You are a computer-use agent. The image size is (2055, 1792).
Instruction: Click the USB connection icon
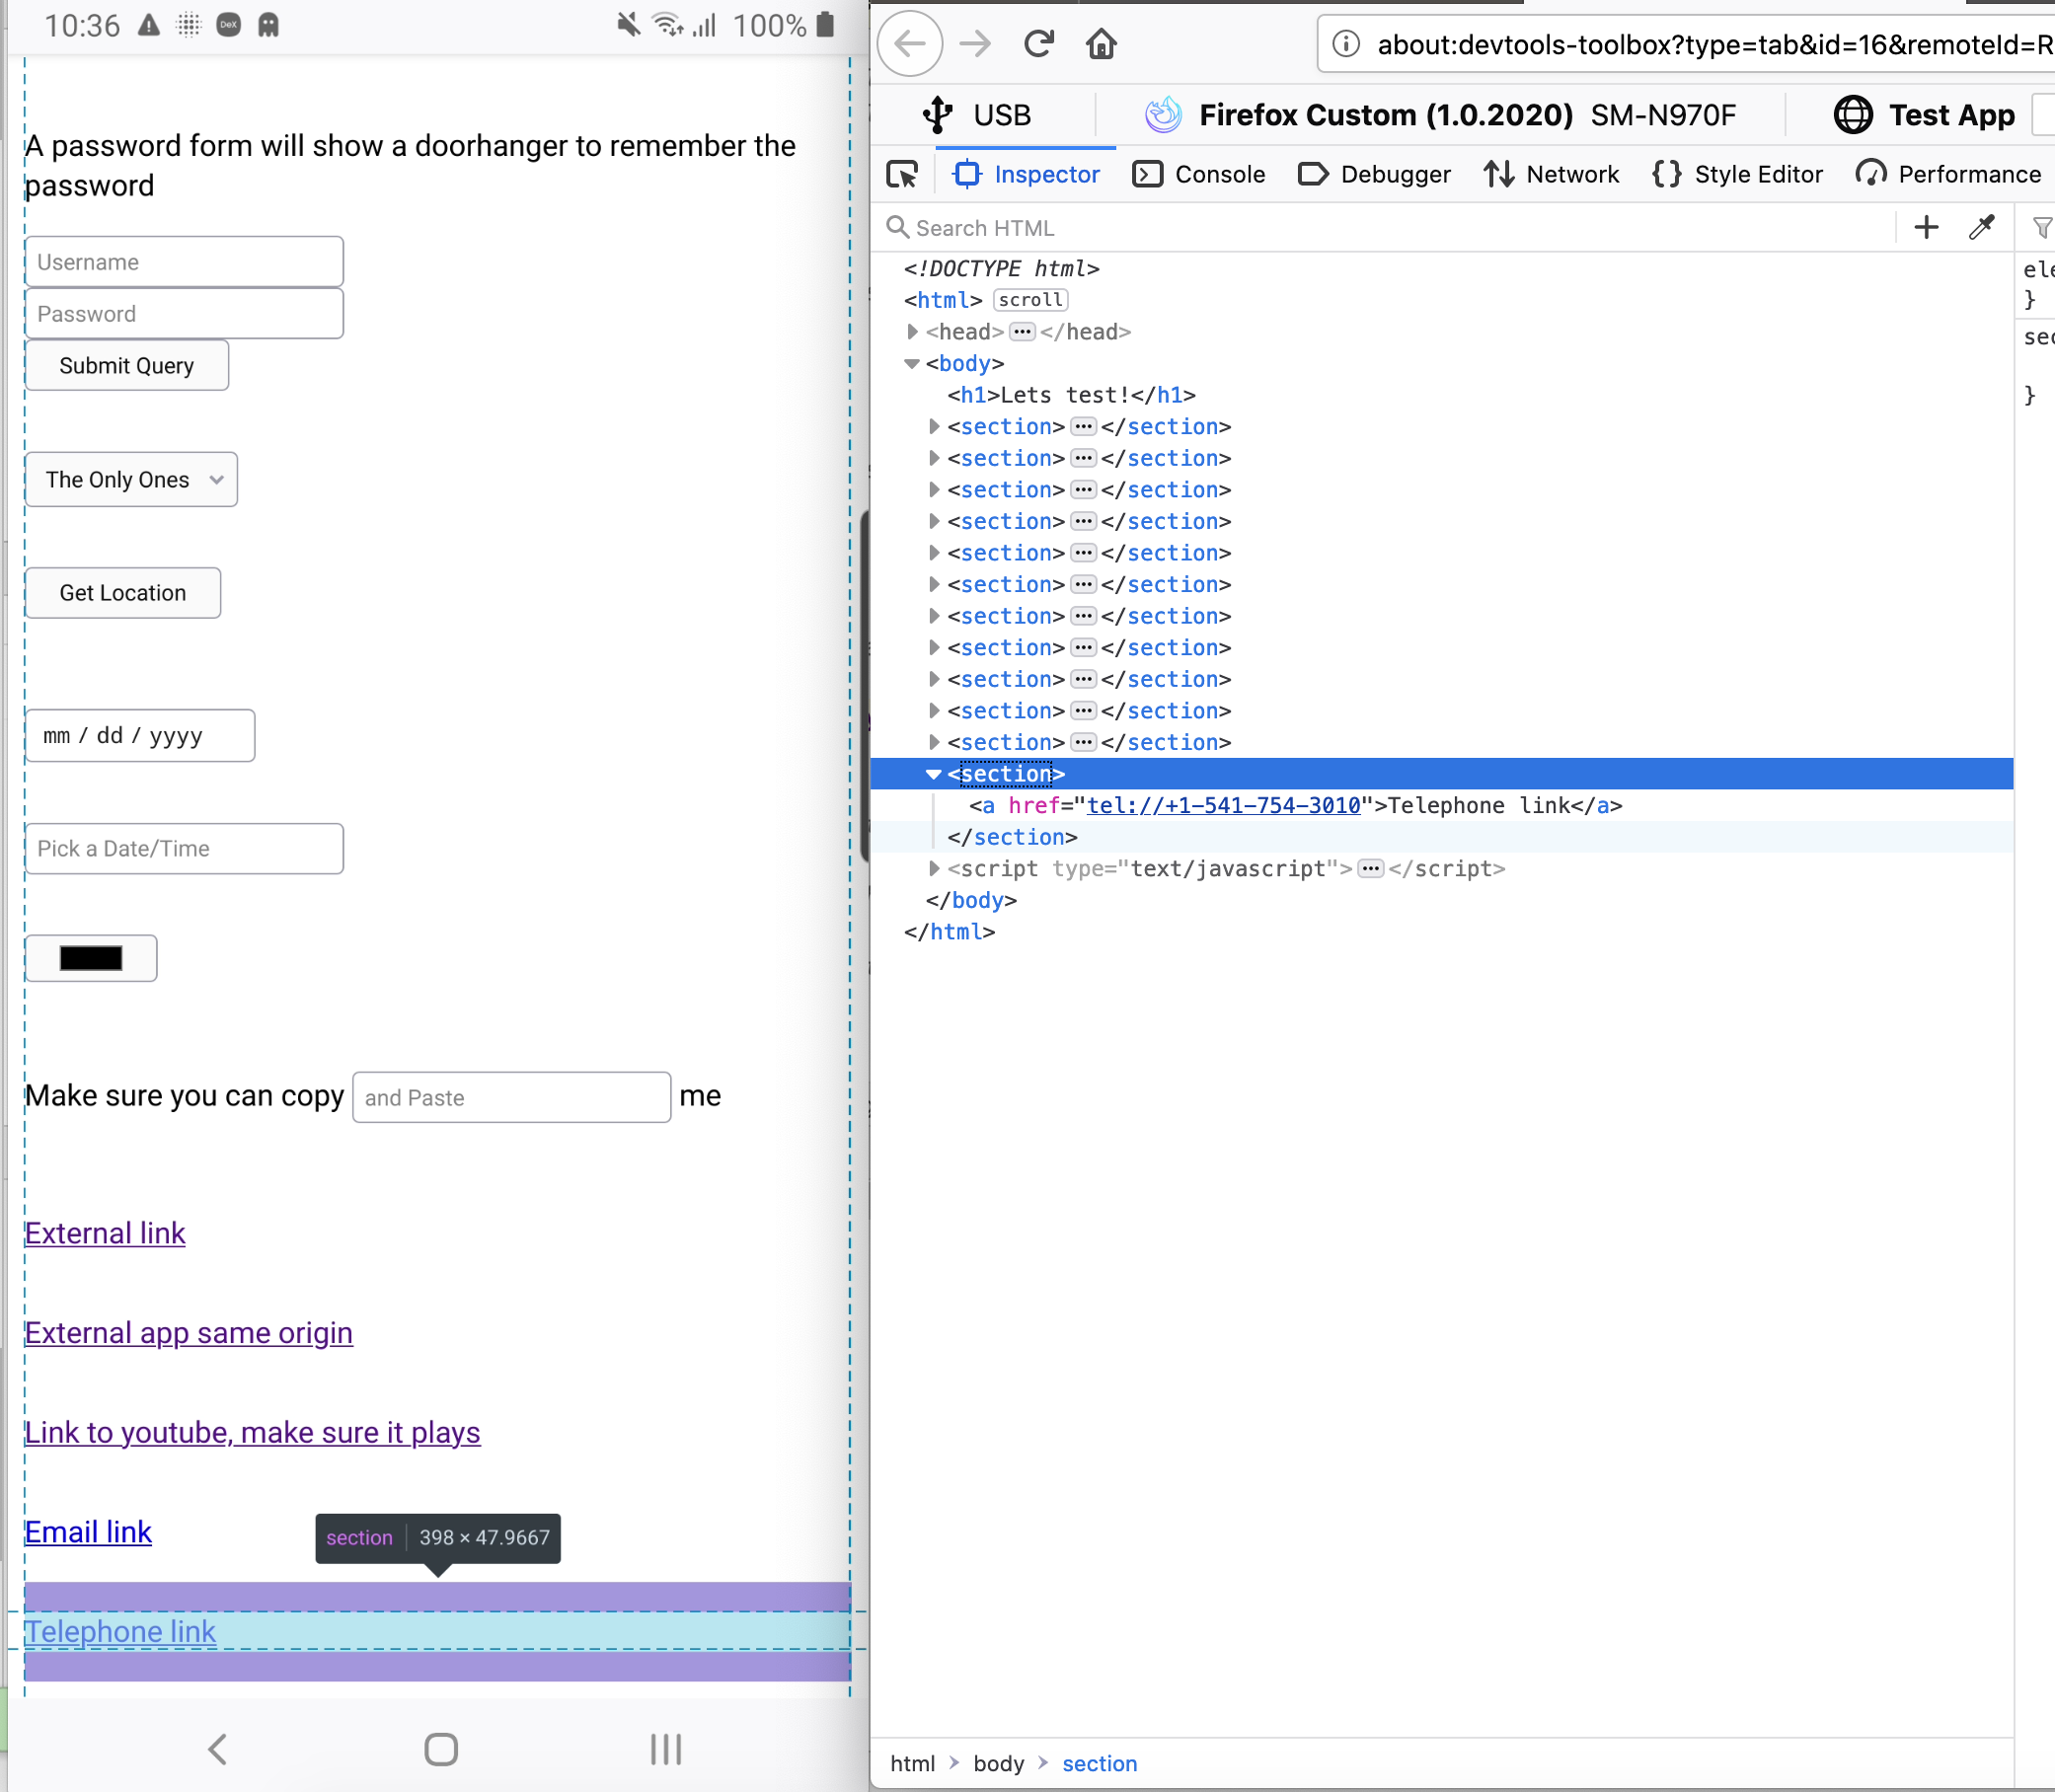936,114
